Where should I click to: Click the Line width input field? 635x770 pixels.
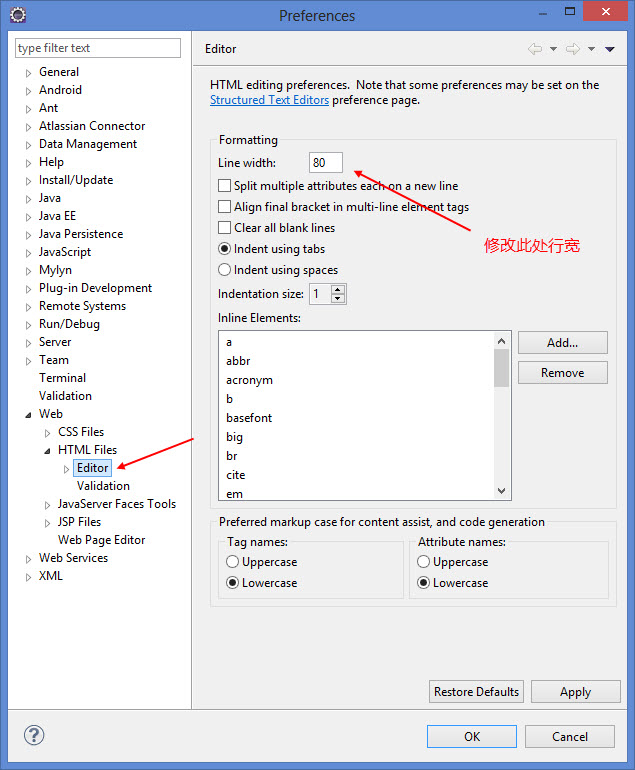326,163
